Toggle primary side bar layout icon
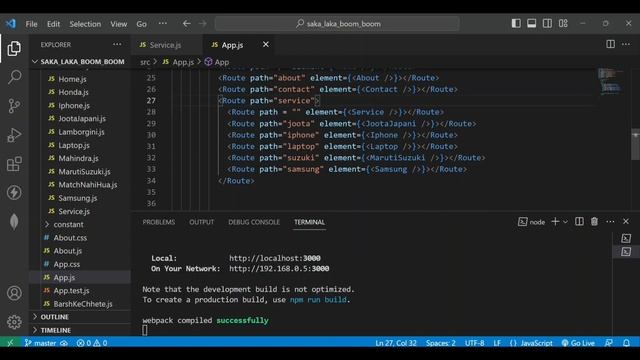640x360 pixels. coord(516,23)
